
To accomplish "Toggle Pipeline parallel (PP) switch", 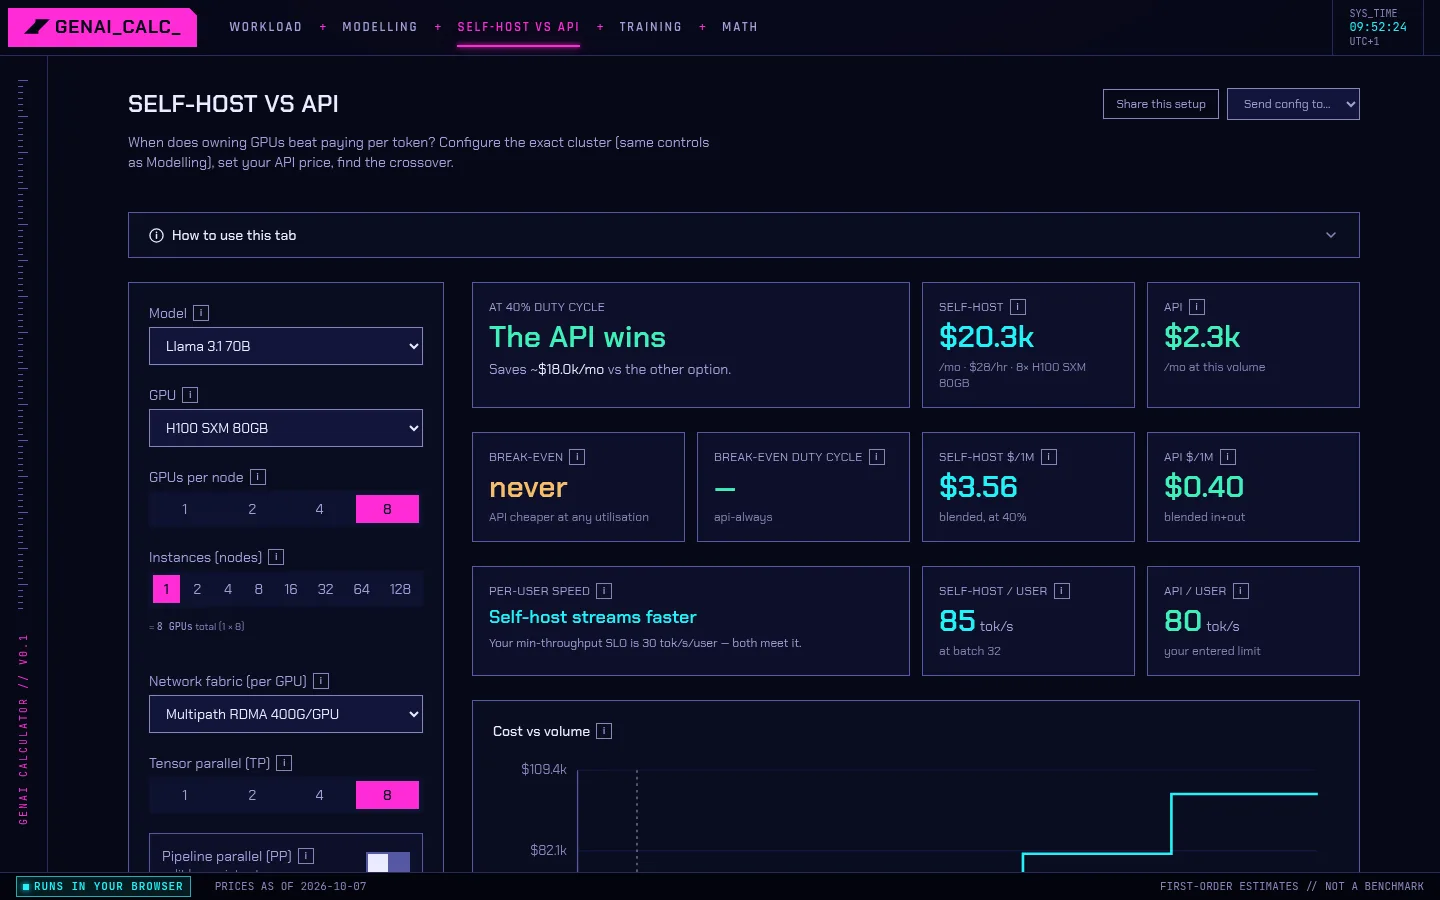I will point(388,862).
